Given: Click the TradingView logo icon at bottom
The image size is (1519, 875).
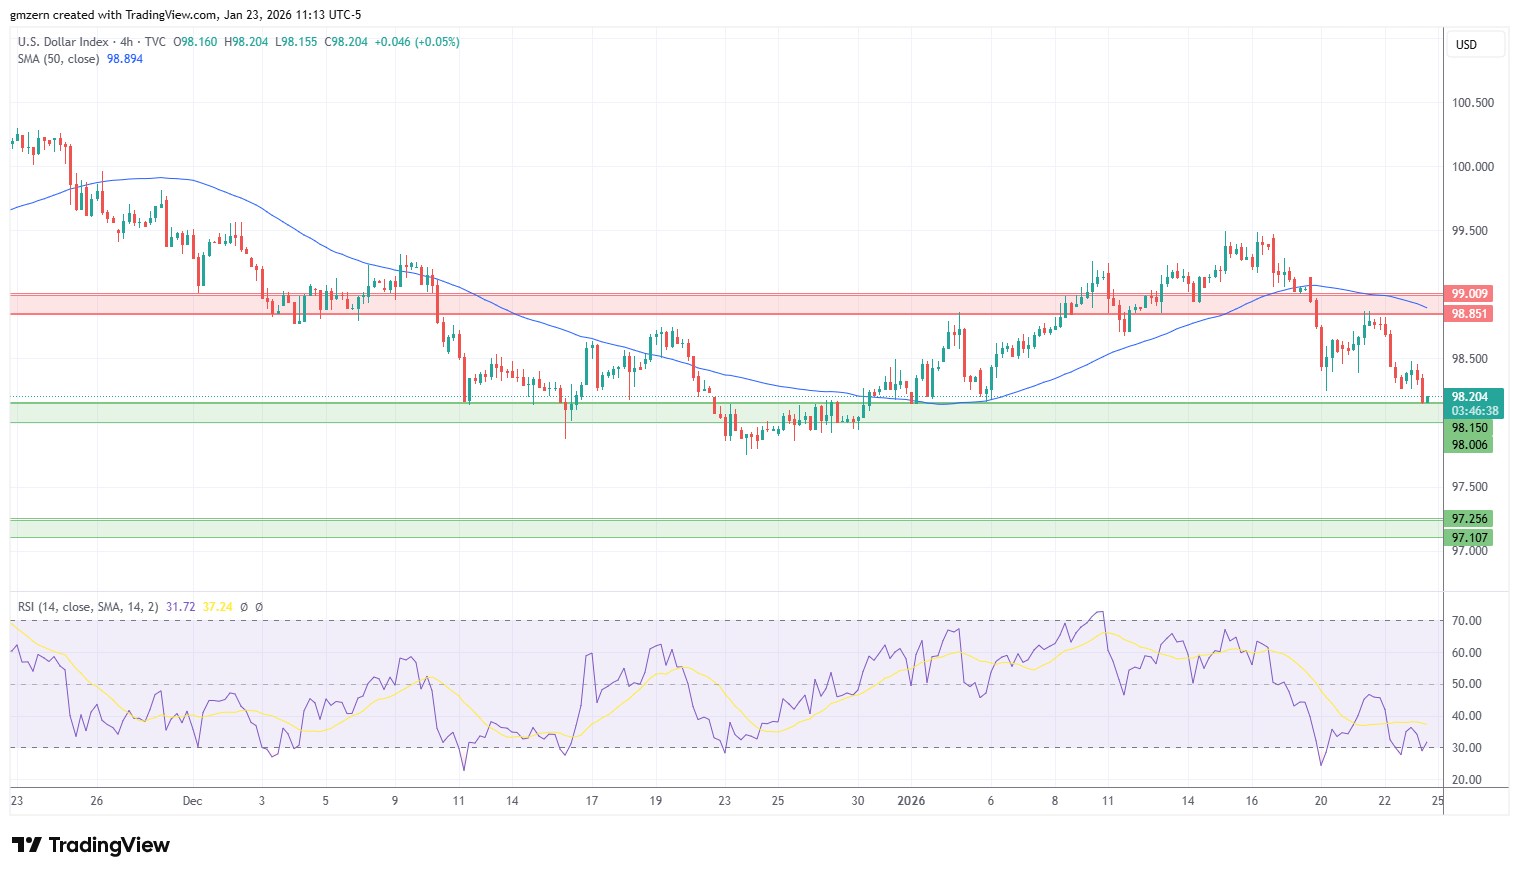Looking at the screenshot, I should pos(27,845).
